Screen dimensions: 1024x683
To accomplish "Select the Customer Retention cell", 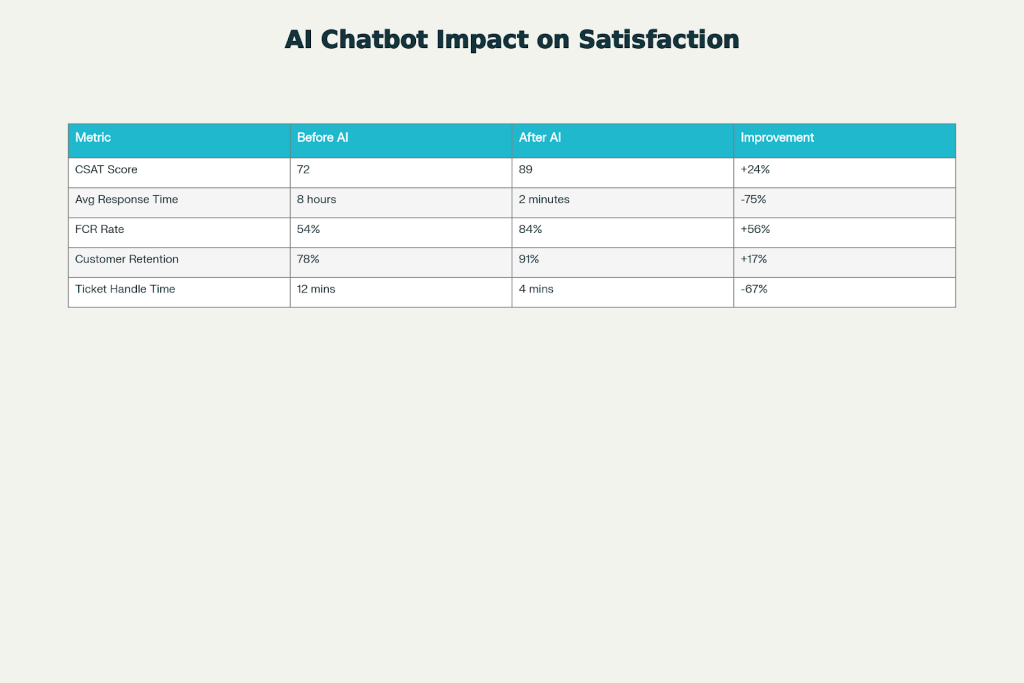I will coord(126,260).
